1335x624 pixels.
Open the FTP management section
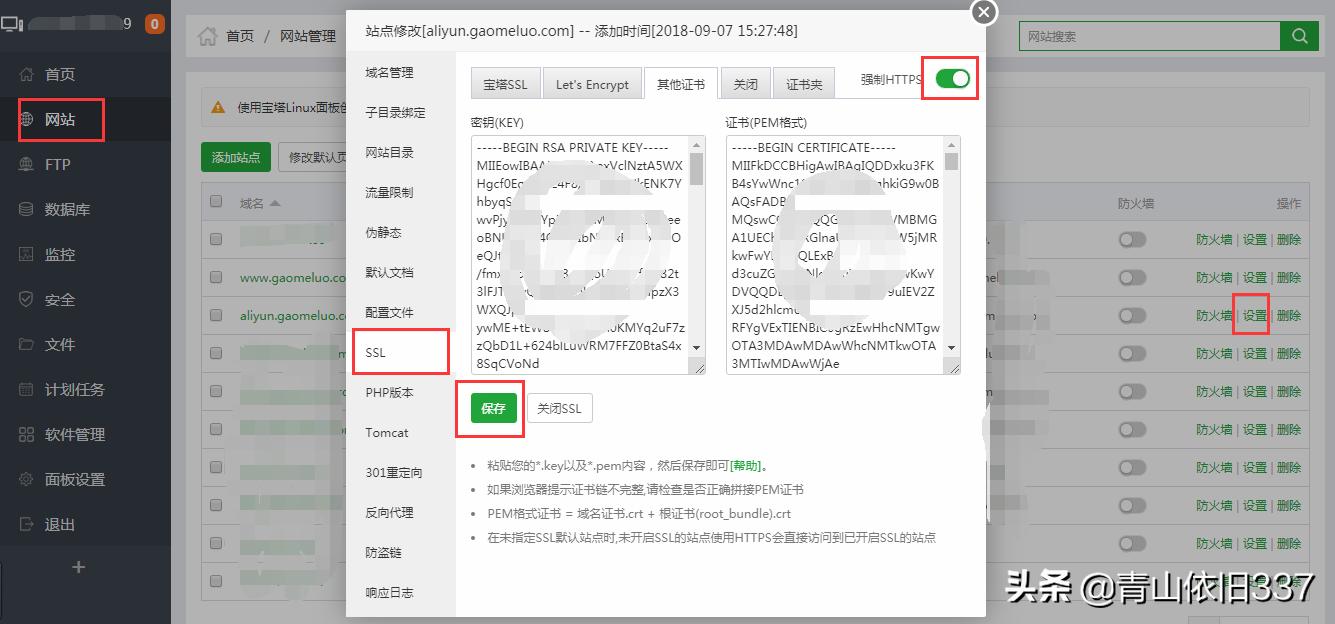coord(55,164)
